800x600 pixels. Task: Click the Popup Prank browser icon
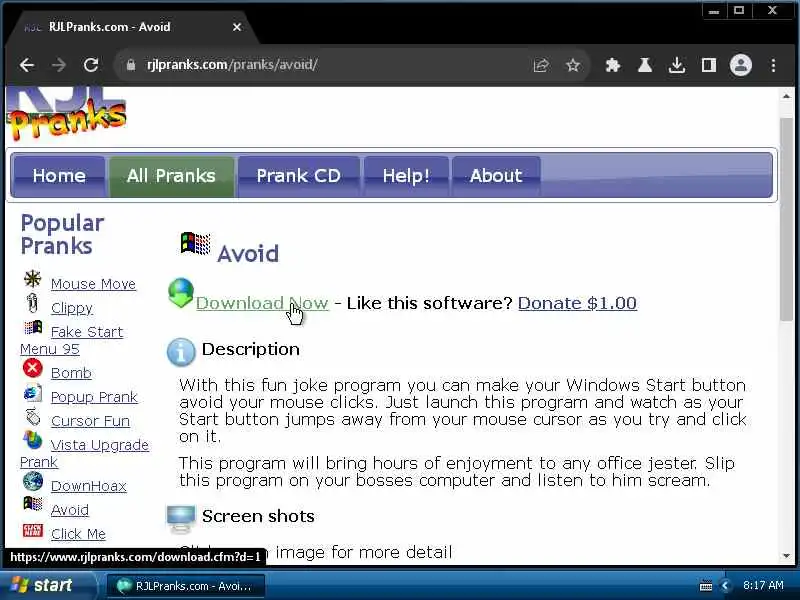[33, 392]
